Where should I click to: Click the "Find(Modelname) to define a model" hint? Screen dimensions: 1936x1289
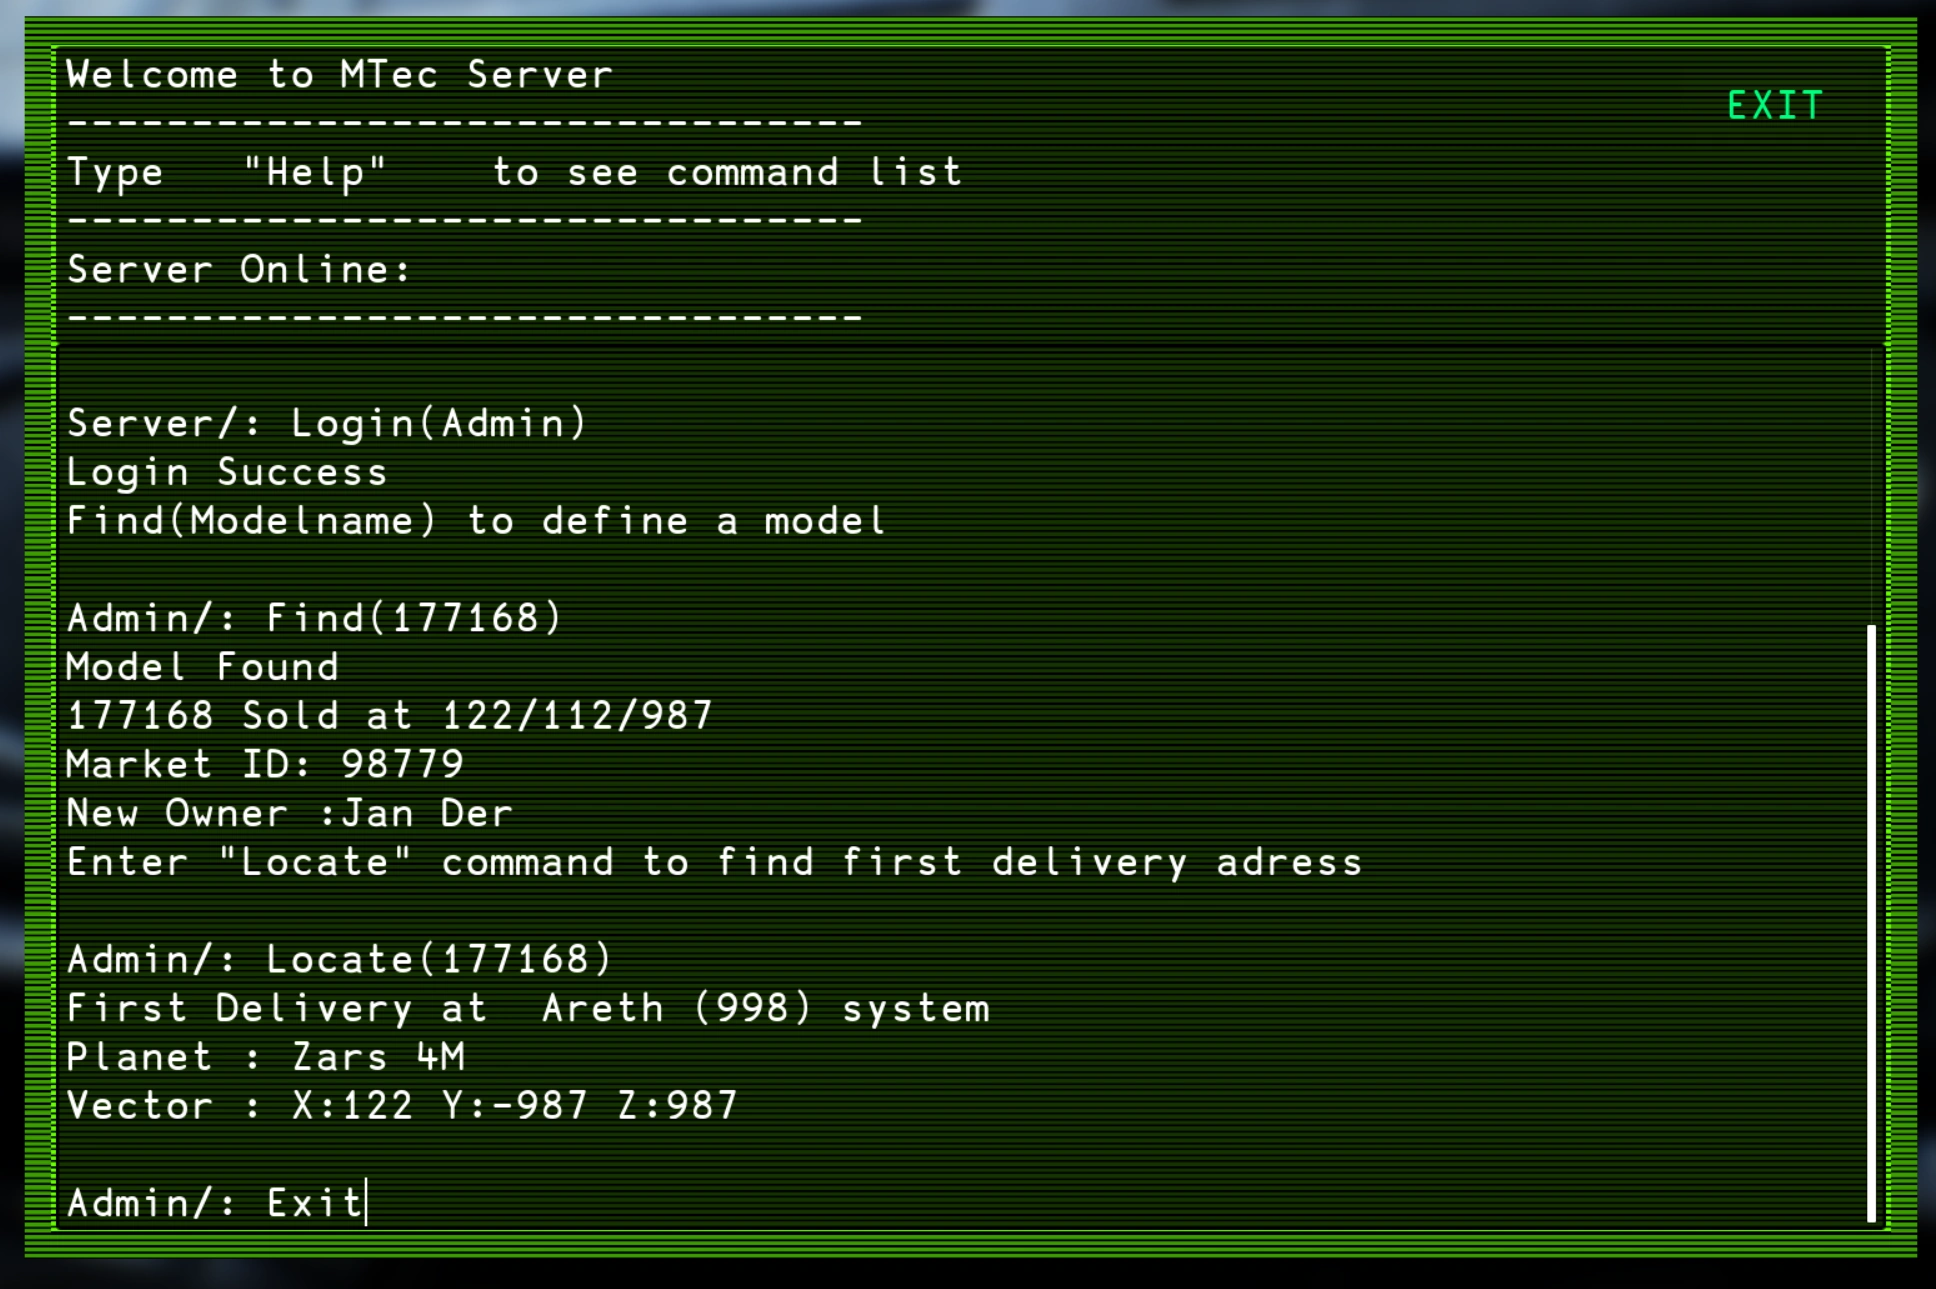tap(476, 521)
